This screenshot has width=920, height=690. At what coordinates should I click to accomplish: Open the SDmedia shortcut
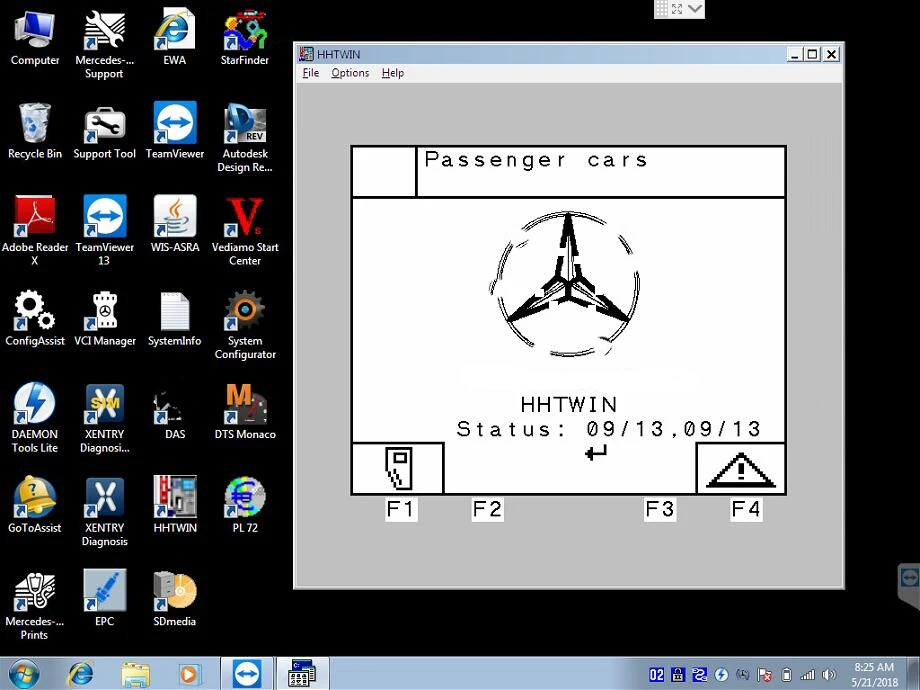pos(174,598)
